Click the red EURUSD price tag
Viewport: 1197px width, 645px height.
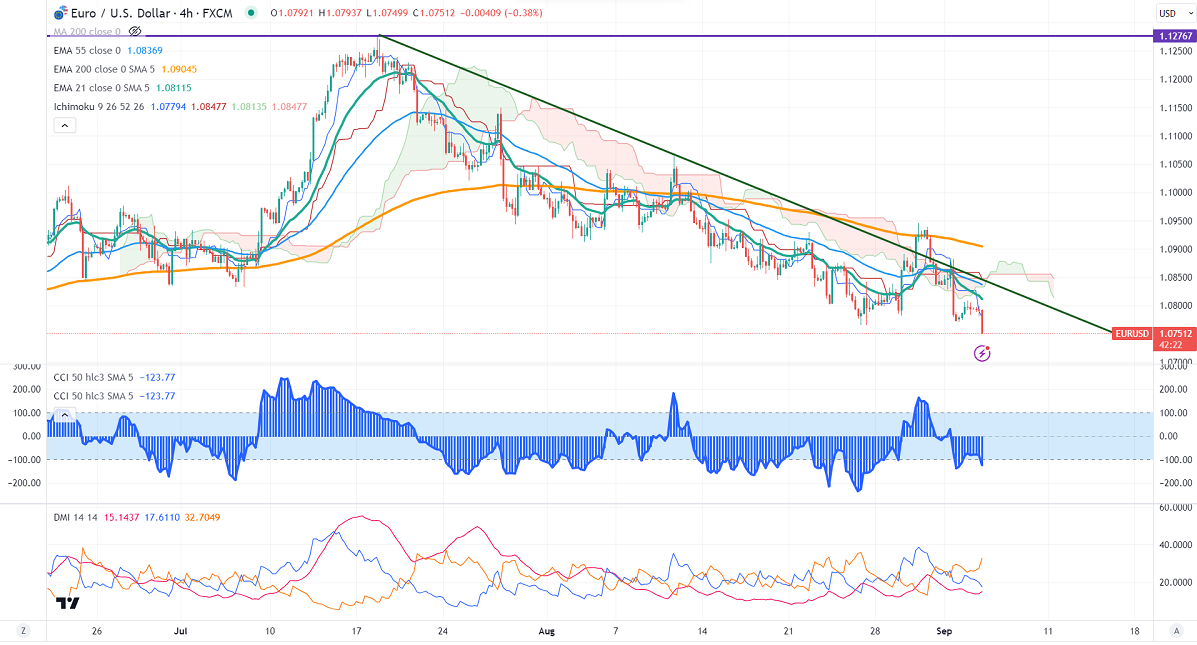point(1131,334)
